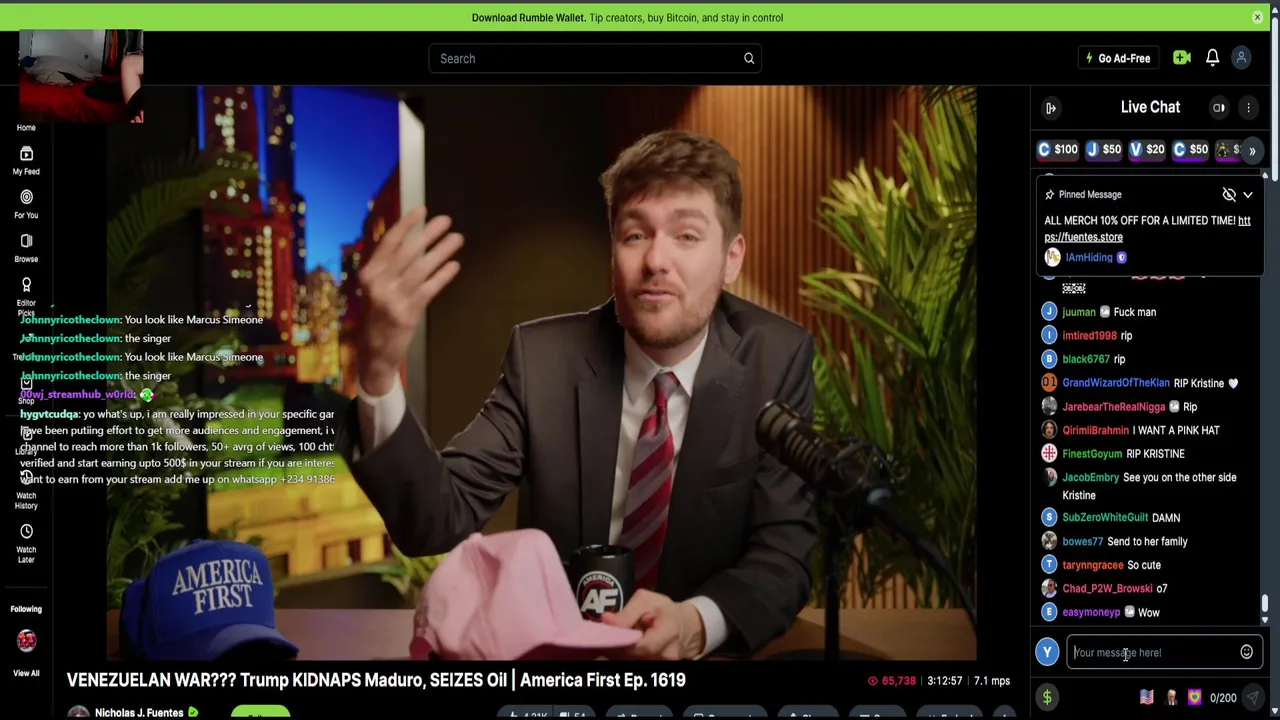This screenshot has width=1280, height=720.
Task: Click the $100 rant chip
Action: pyautogui.click(x=1058, y=149)
